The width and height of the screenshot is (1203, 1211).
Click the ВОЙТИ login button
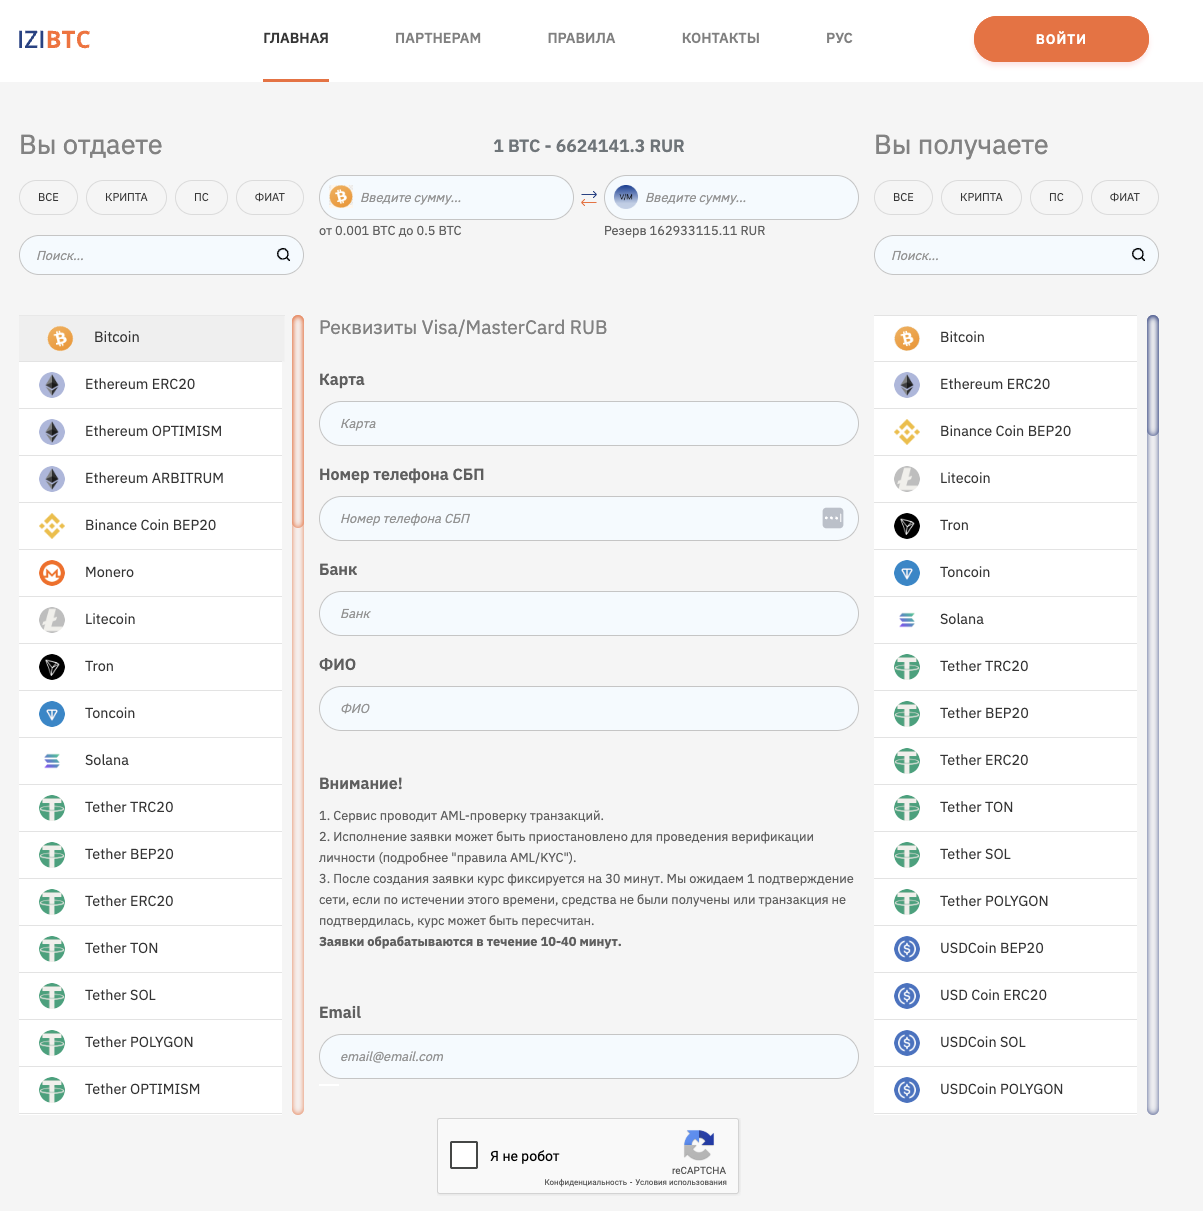coord(1061,39)
